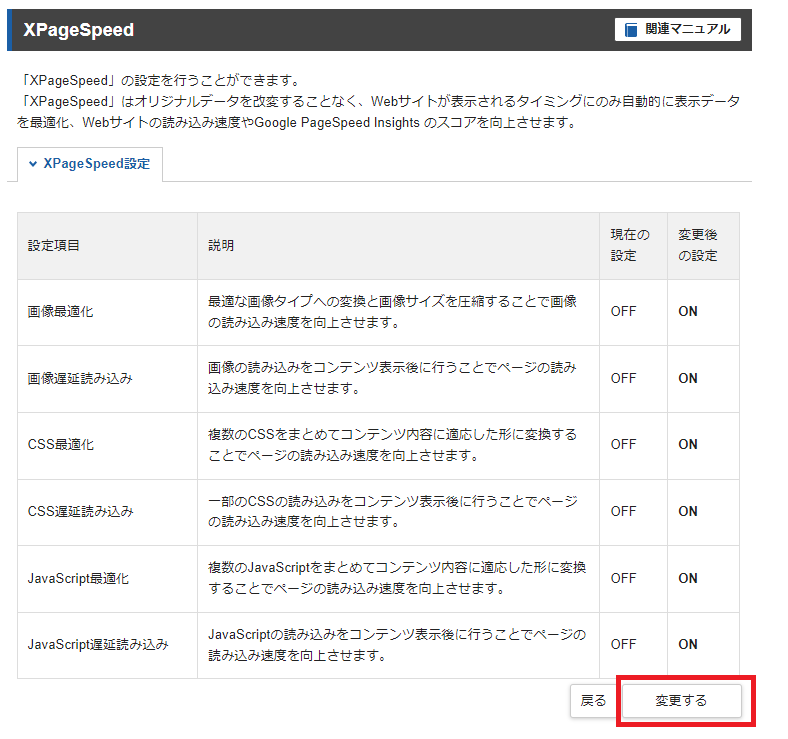Click the 画像最適化 description text
This screenshot has height=739, width=788.
[x=392, y=312]
